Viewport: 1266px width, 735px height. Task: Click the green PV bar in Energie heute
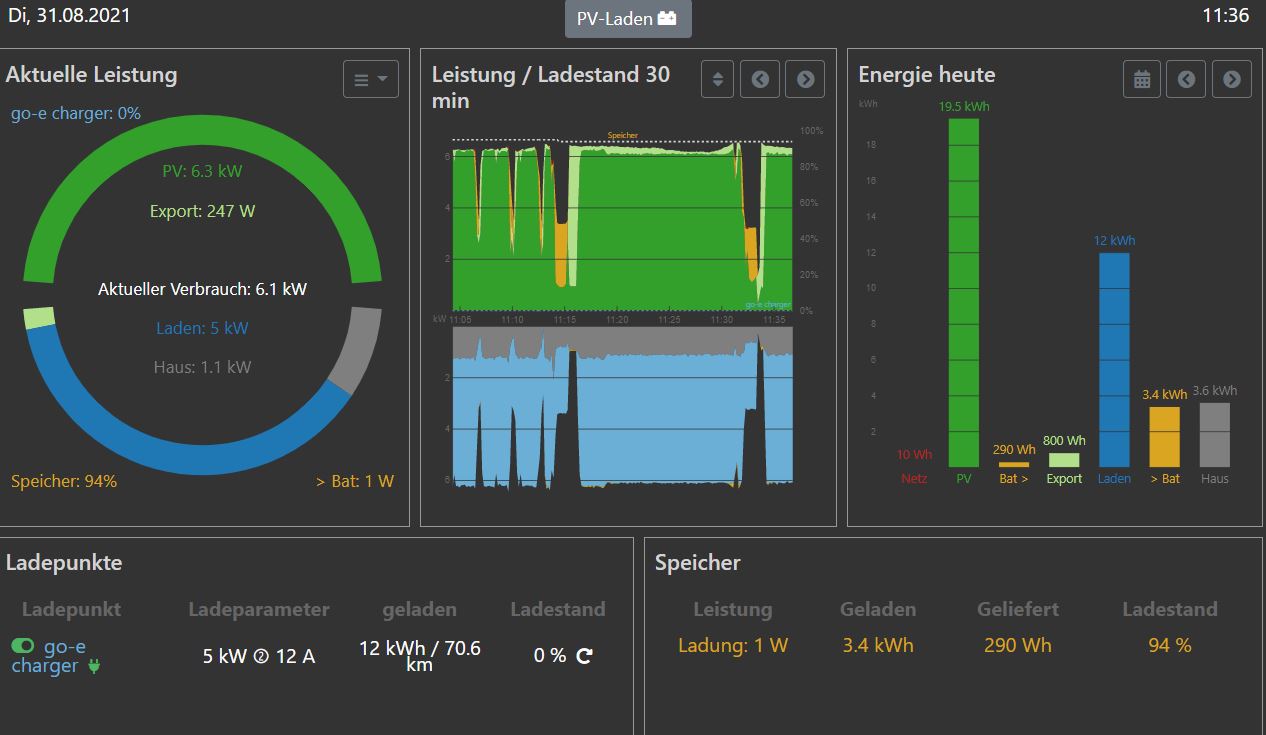[964, 292]
